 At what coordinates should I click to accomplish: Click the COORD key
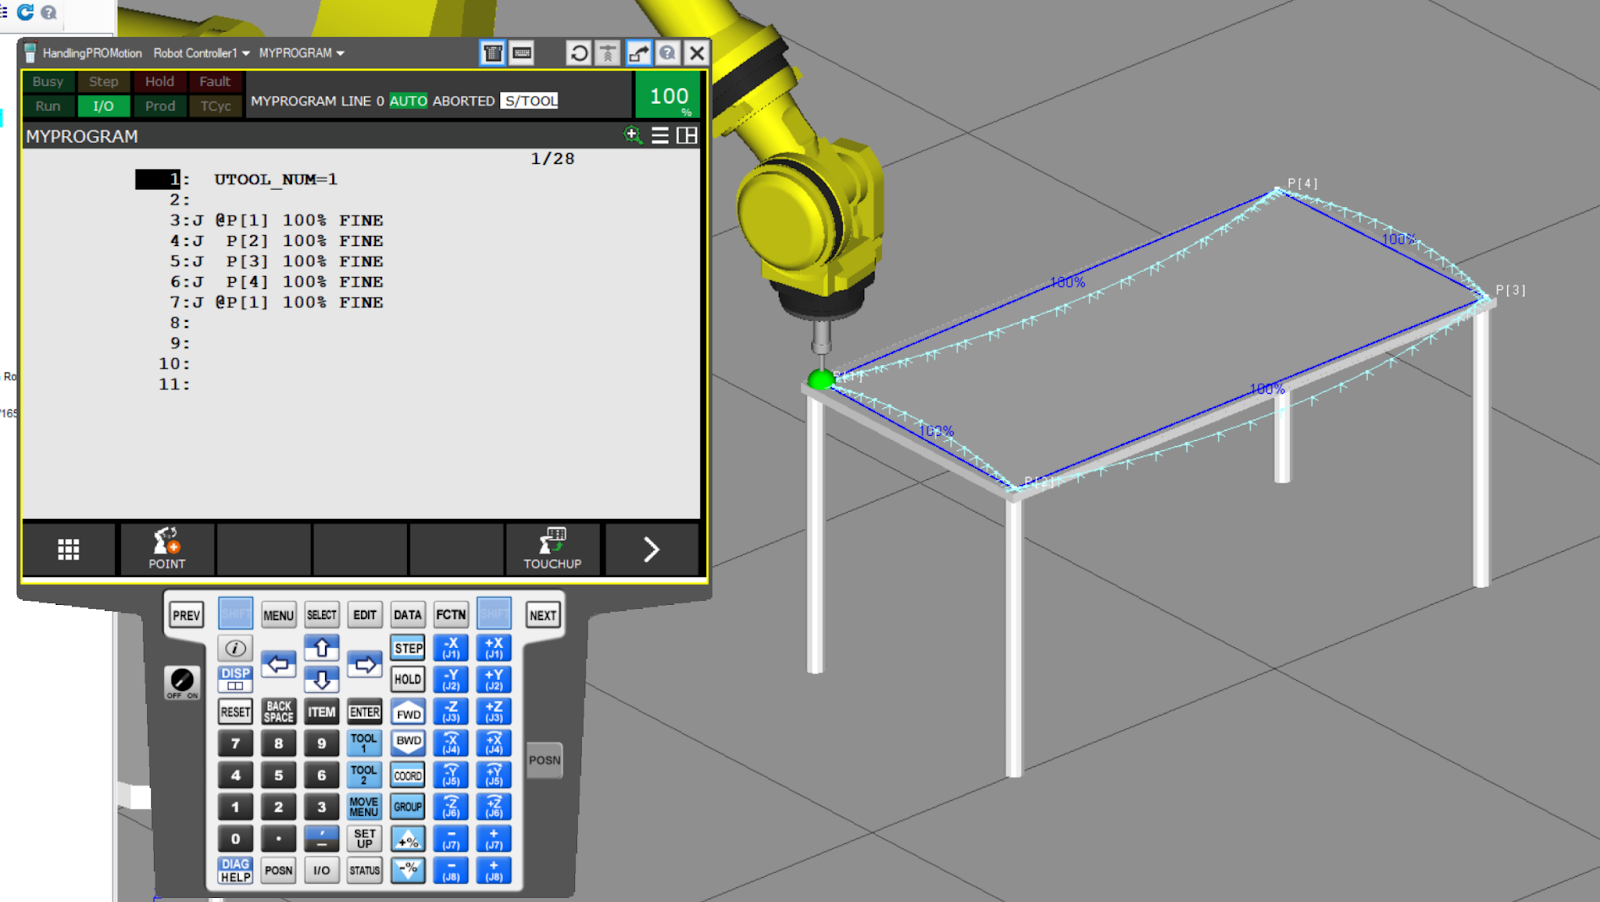[x=408, y=775]
